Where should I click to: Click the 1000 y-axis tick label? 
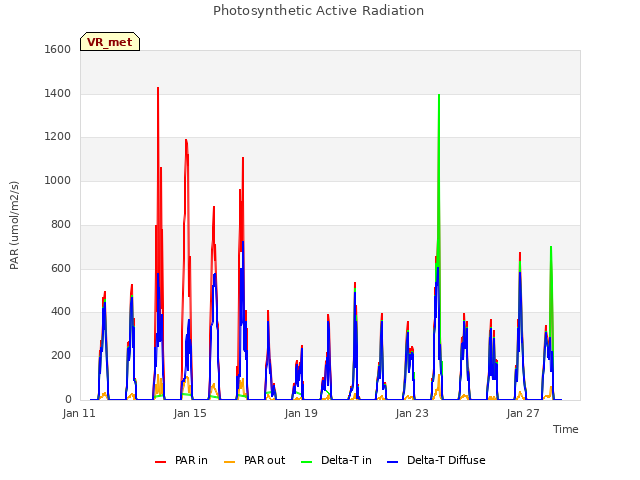(58, 180)
